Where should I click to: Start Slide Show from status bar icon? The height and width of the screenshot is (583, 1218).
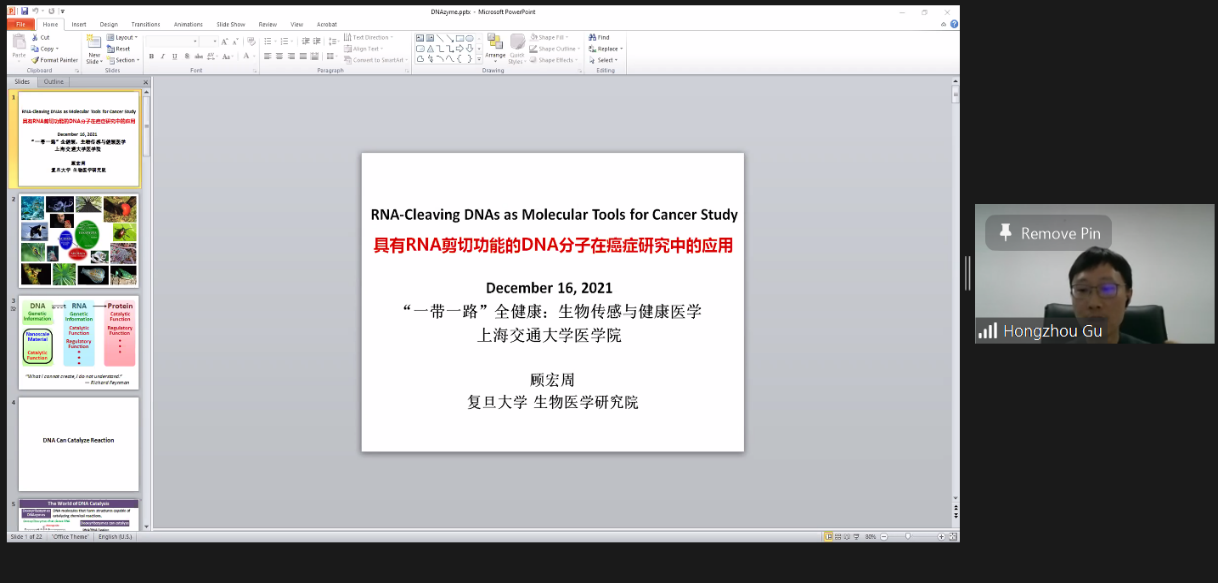(x=856, y=537)
